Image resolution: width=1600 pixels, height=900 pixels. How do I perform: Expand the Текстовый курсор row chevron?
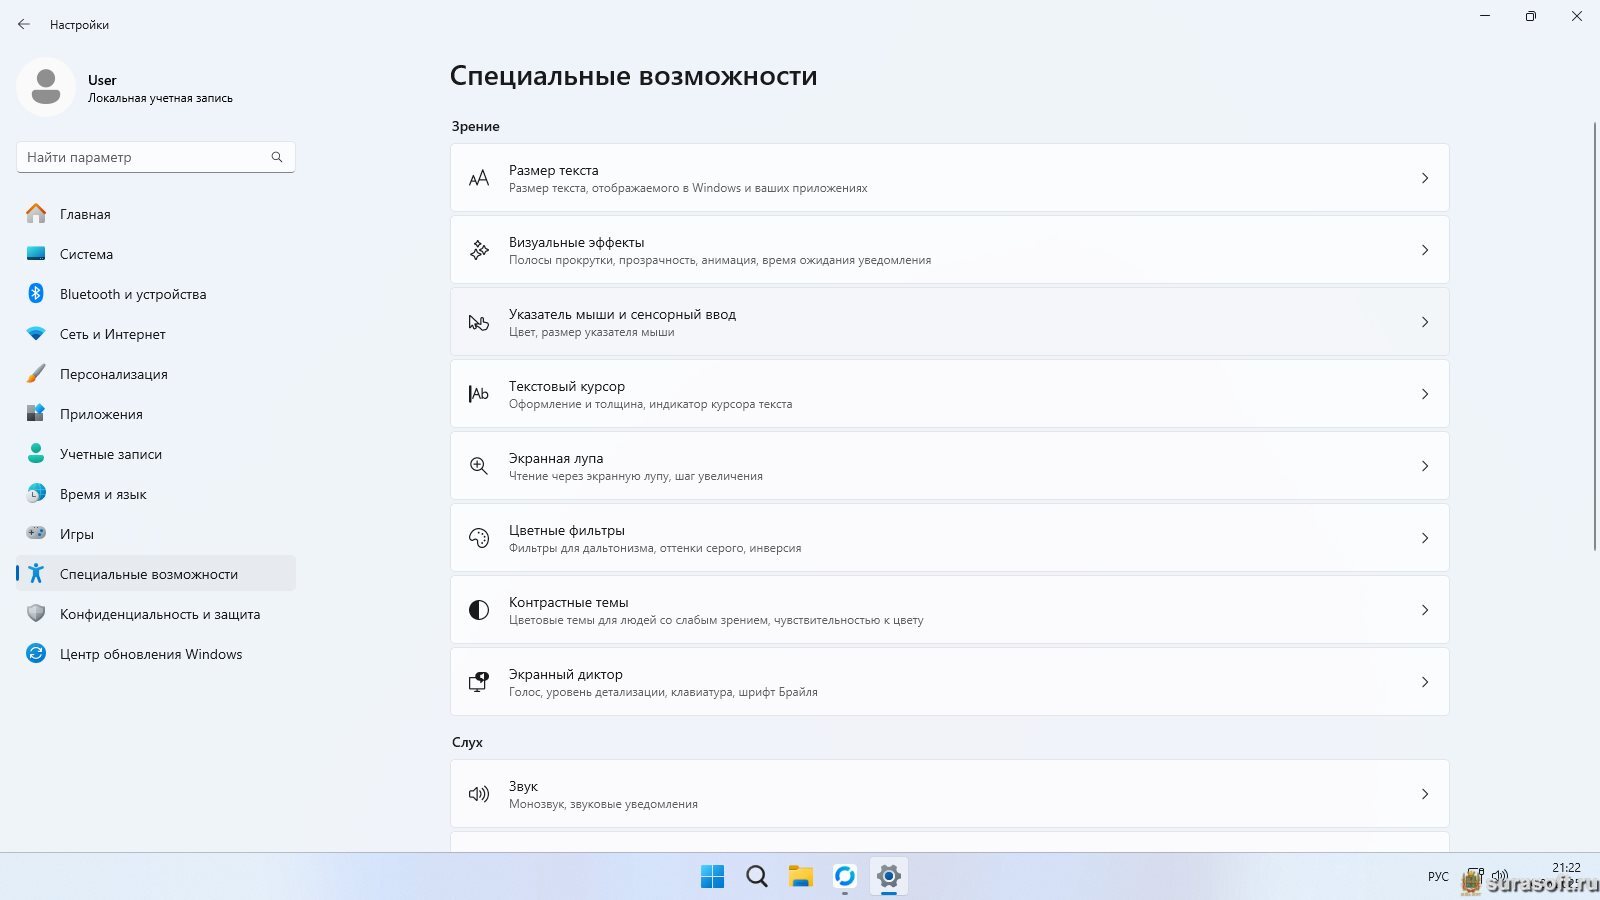point(1424,394)
